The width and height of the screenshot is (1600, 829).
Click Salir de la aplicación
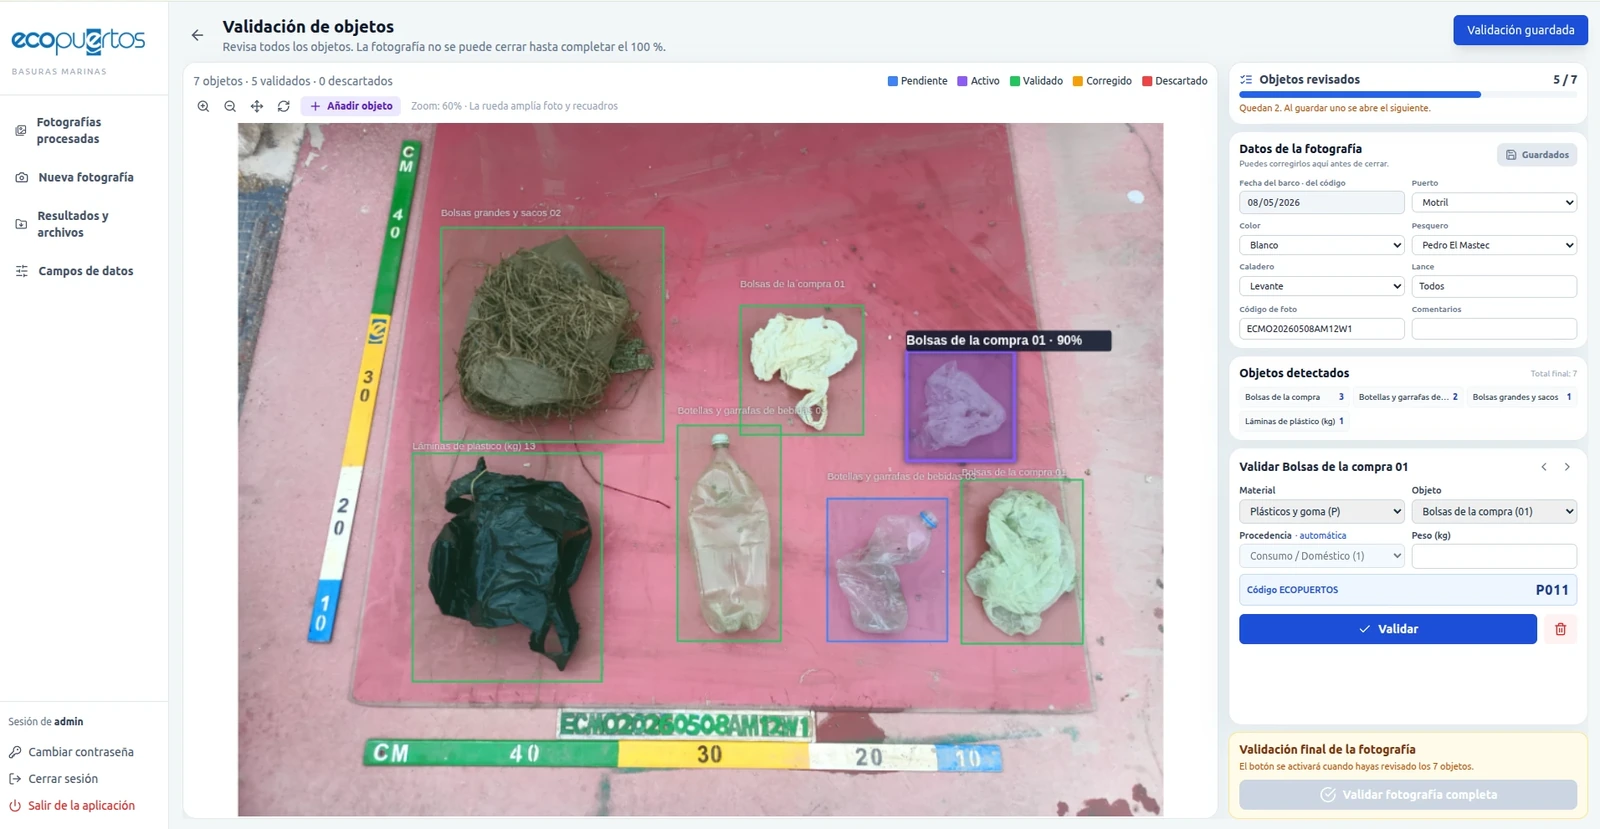[x=72, y=806]
